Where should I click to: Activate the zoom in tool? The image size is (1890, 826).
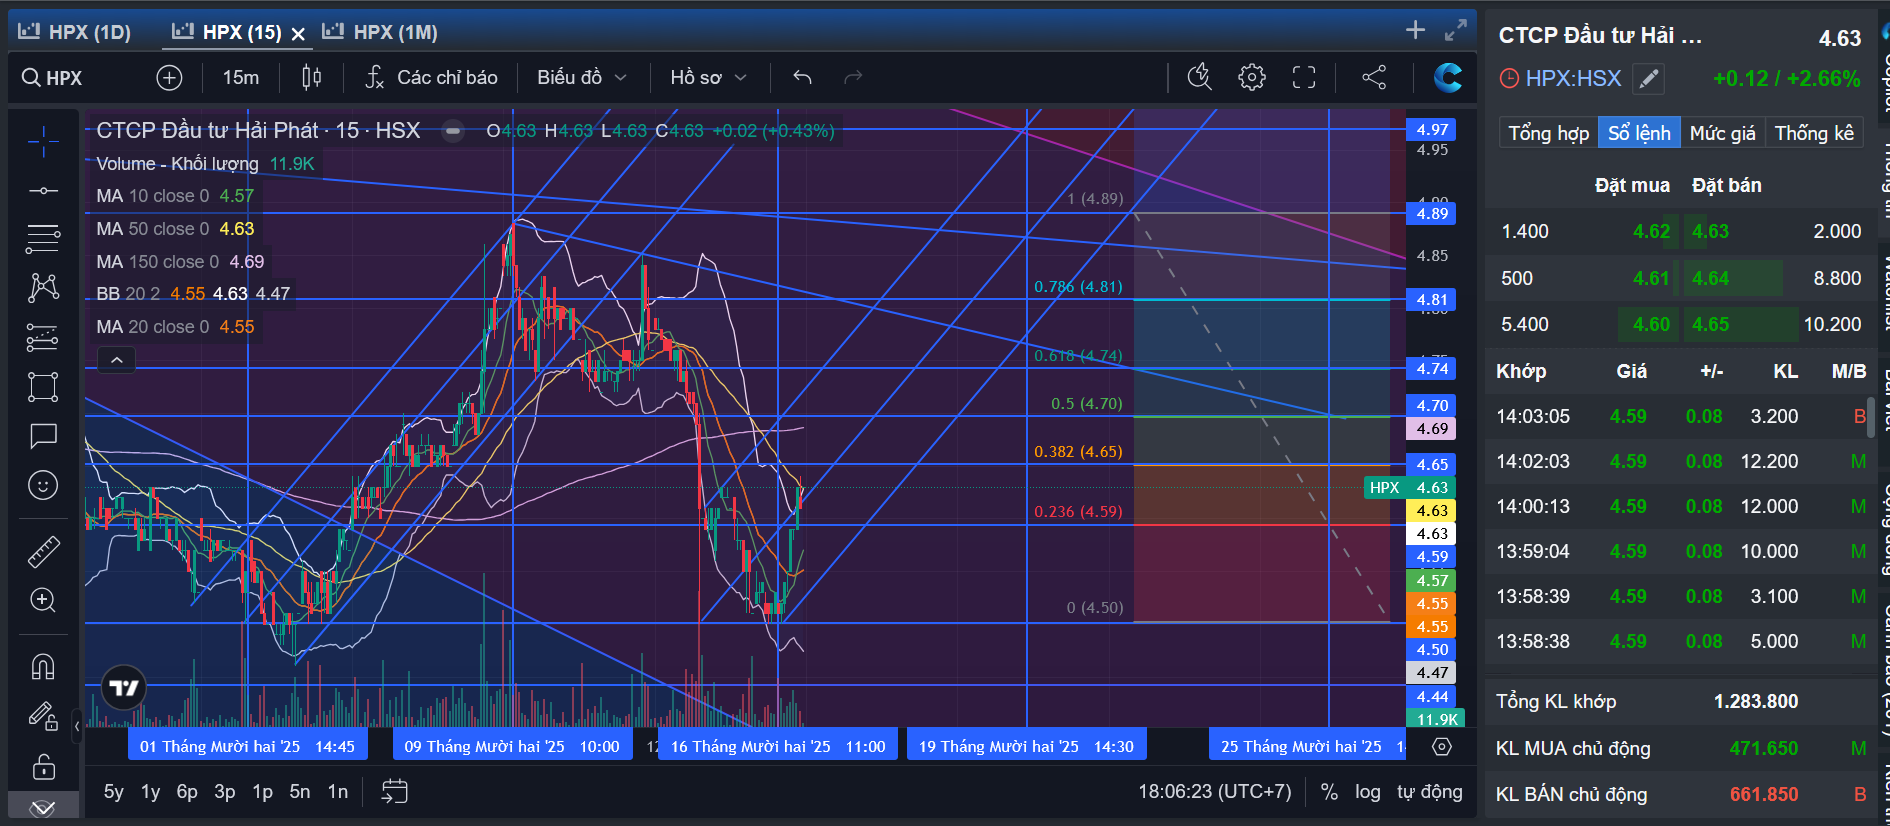(43, 600)
